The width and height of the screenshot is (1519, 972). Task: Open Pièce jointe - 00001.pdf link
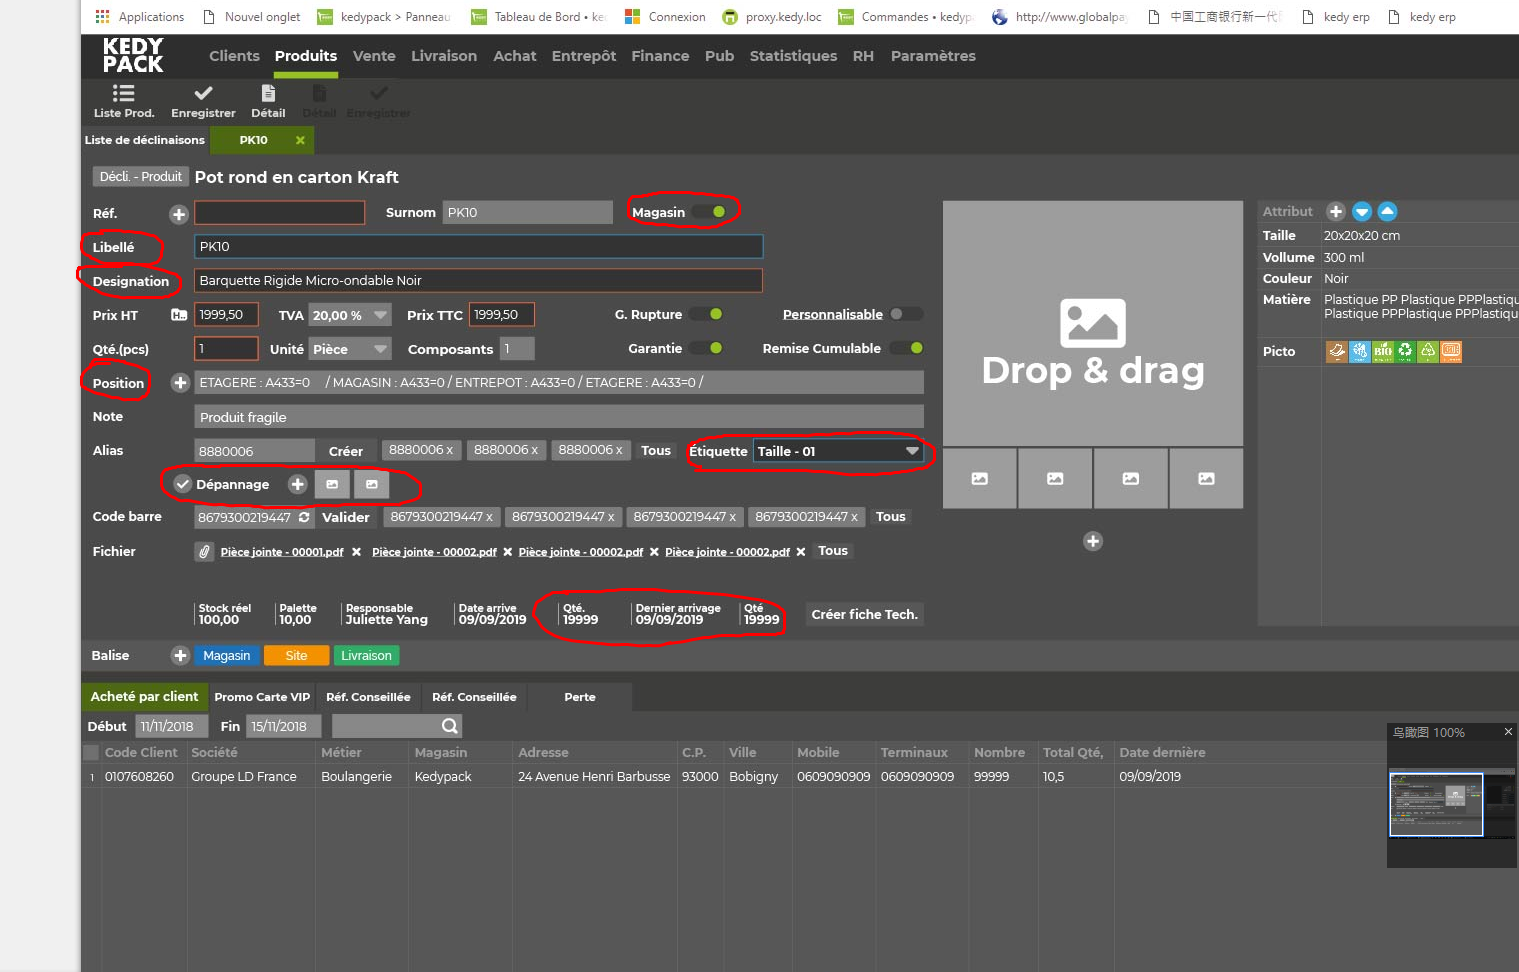coord(281,552)
